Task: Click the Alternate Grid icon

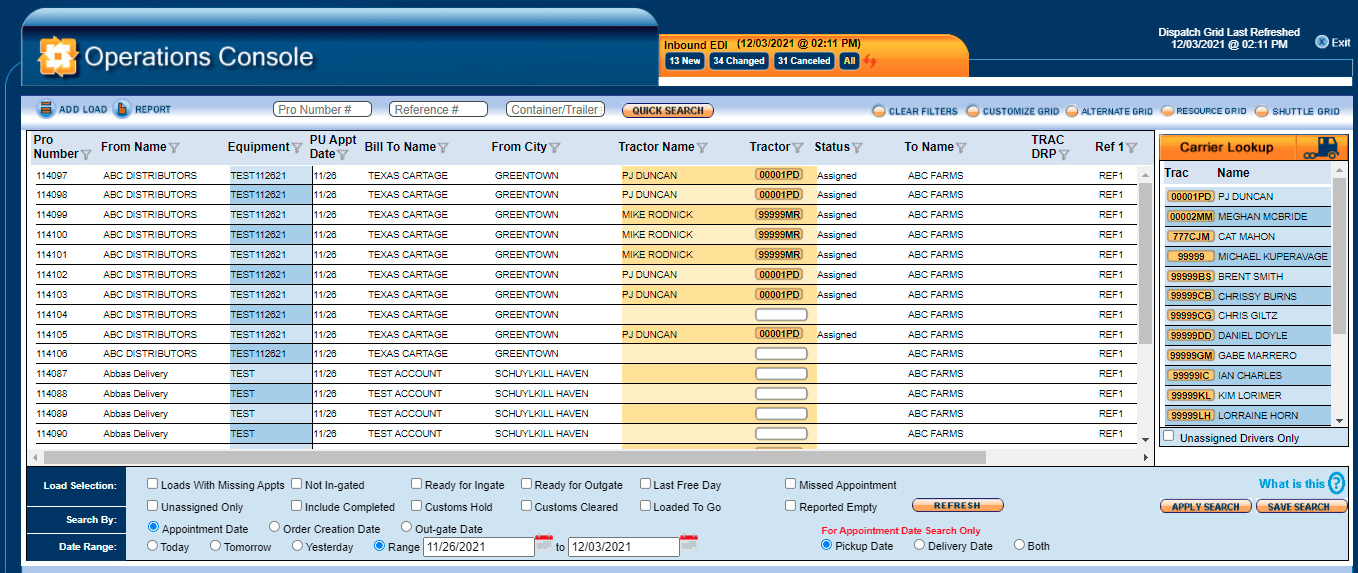Action: [1072, 111]
